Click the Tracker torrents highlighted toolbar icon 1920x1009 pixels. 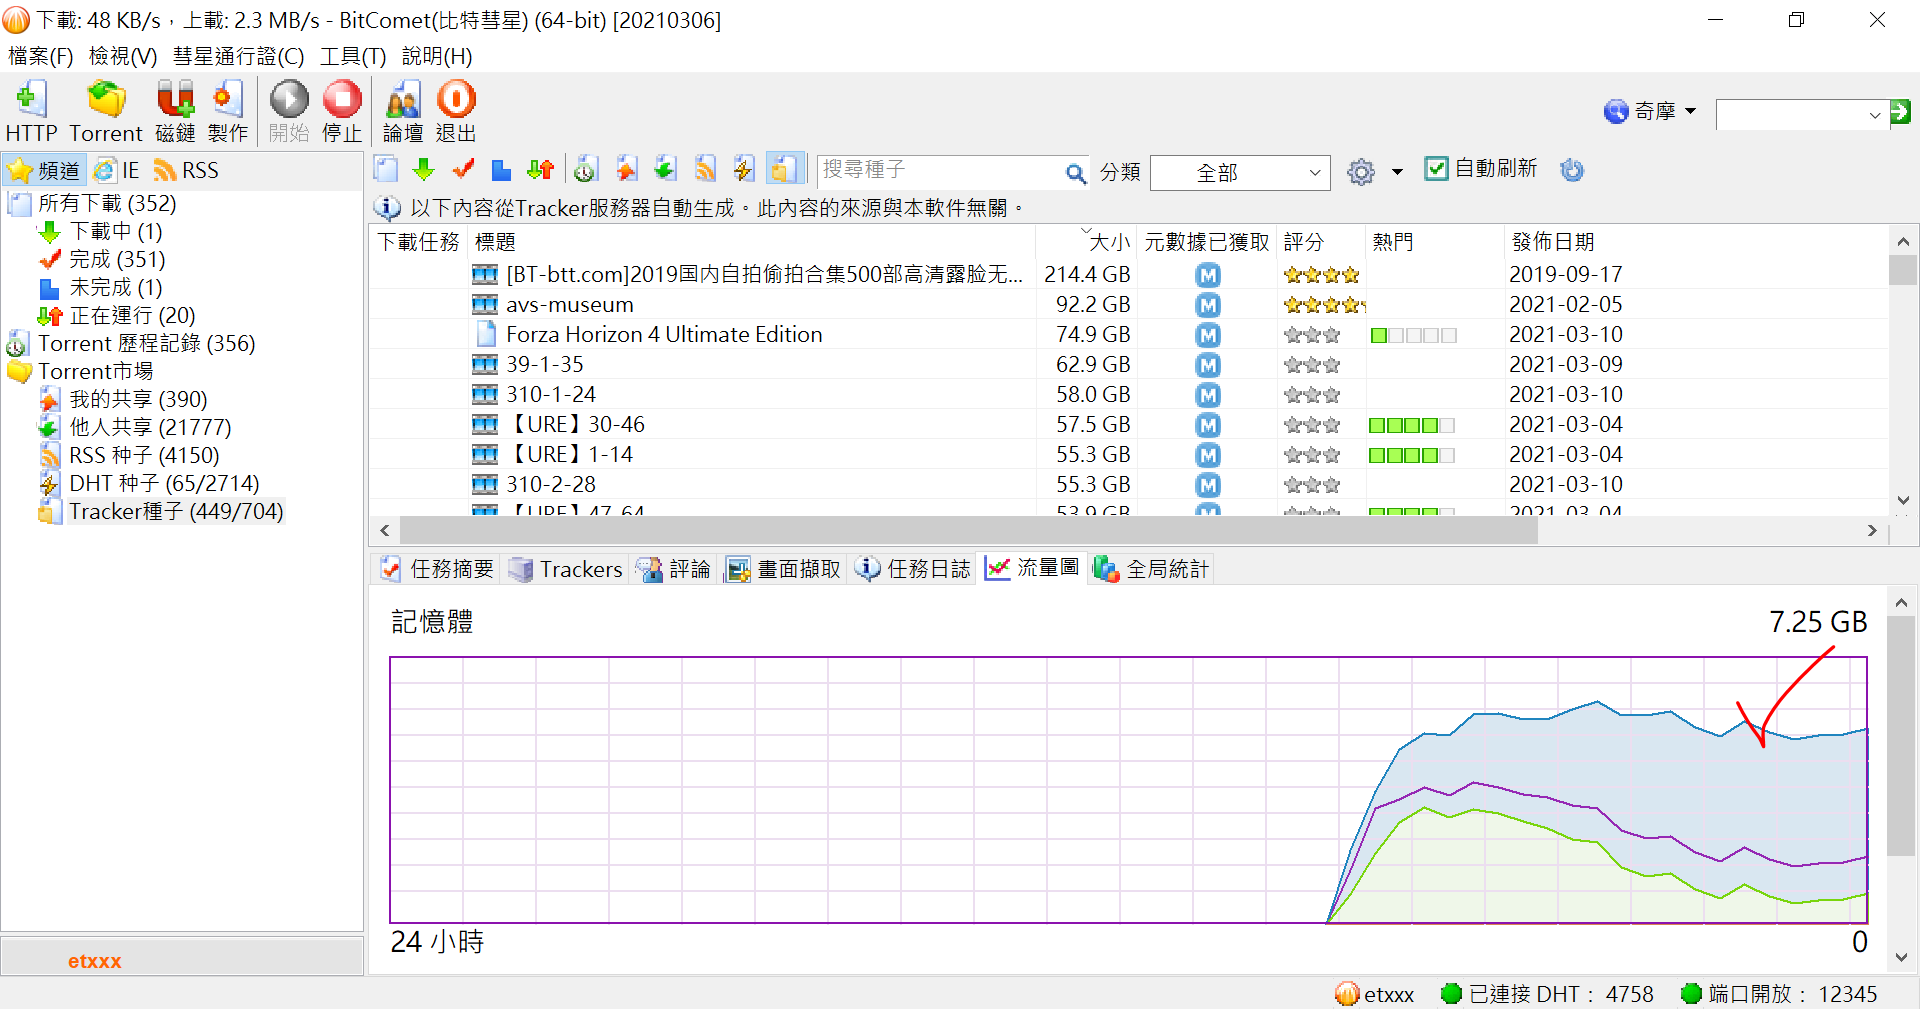tap(785, 169)
